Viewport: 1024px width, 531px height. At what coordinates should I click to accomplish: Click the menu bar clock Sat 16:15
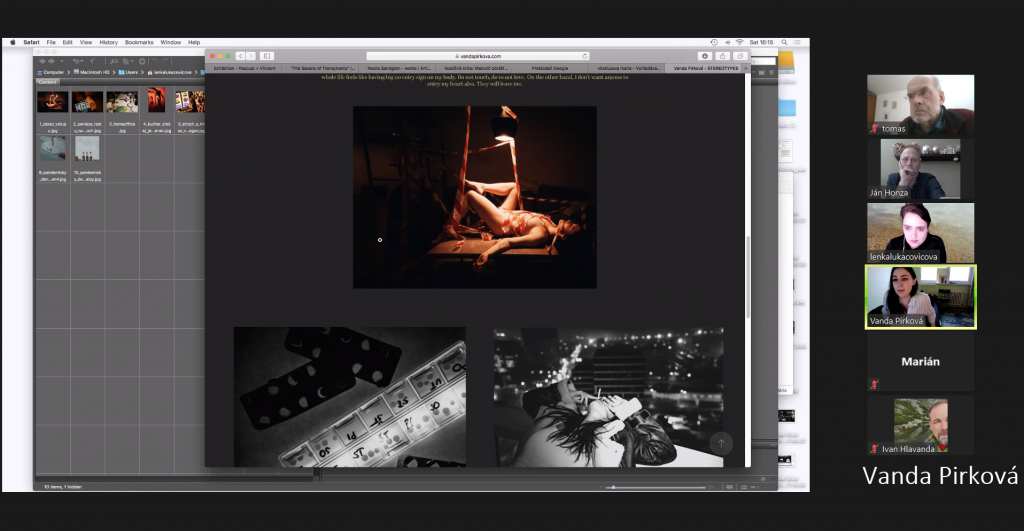coord(761,42)
